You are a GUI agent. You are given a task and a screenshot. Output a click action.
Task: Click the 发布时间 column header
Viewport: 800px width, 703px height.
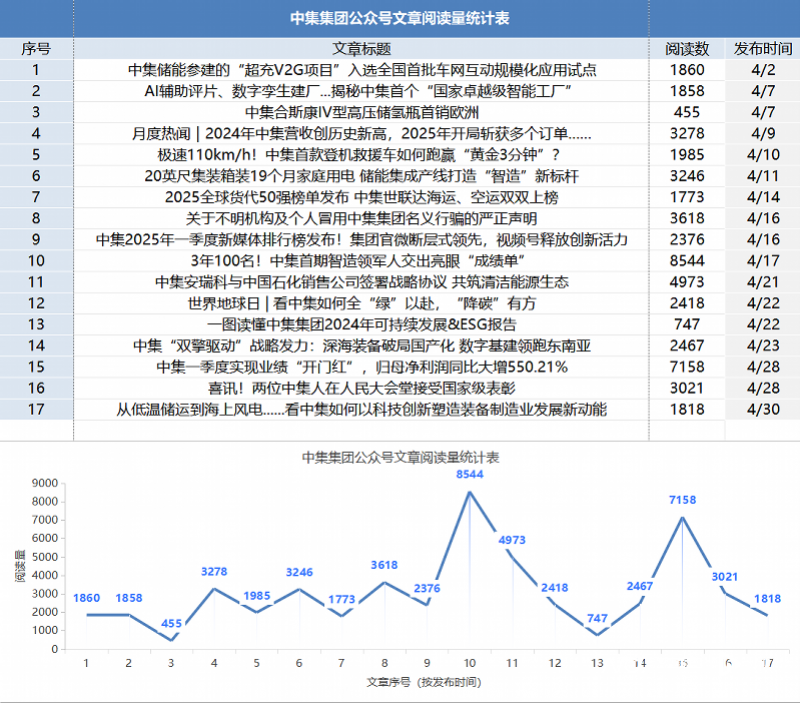point(763,49)
